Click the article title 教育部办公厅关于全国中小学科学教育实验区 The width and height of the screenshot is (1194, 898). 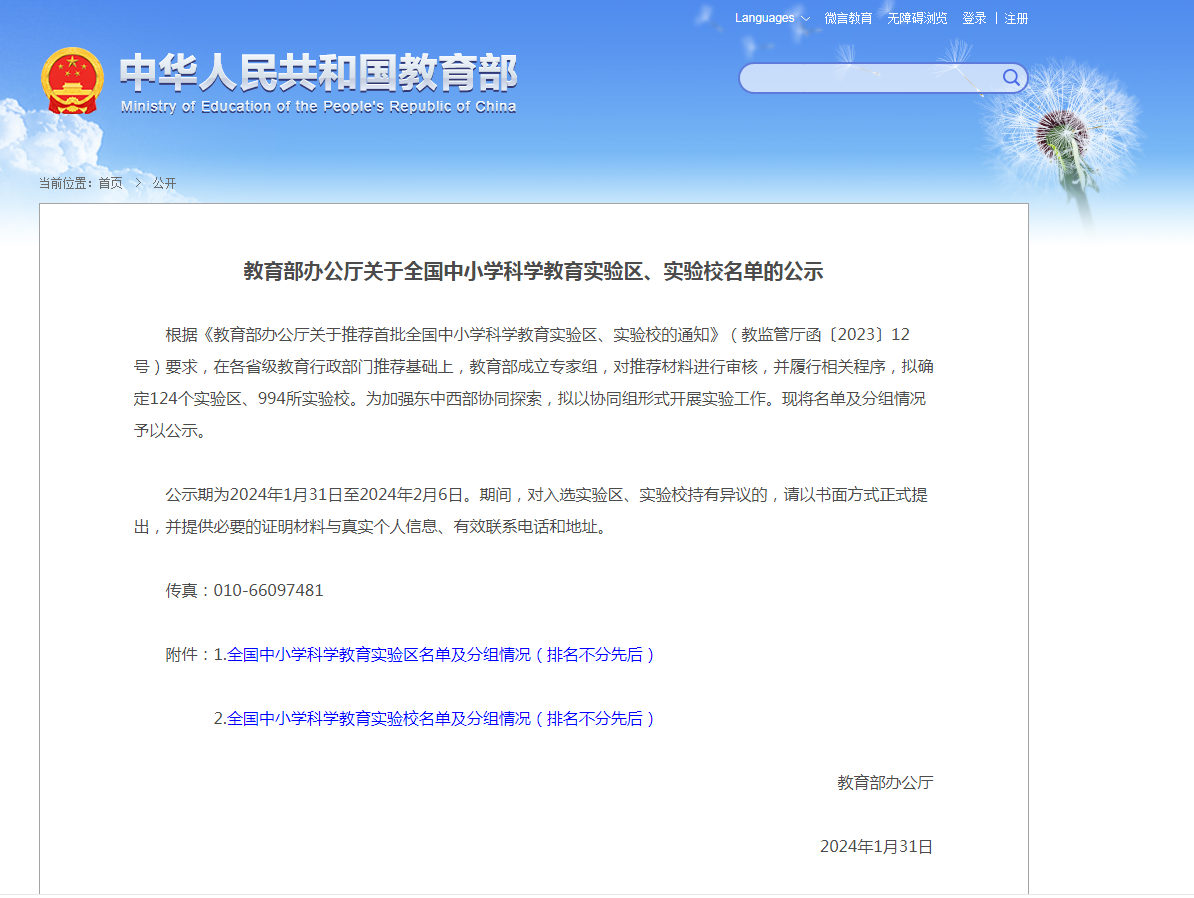tap(533, 271)
